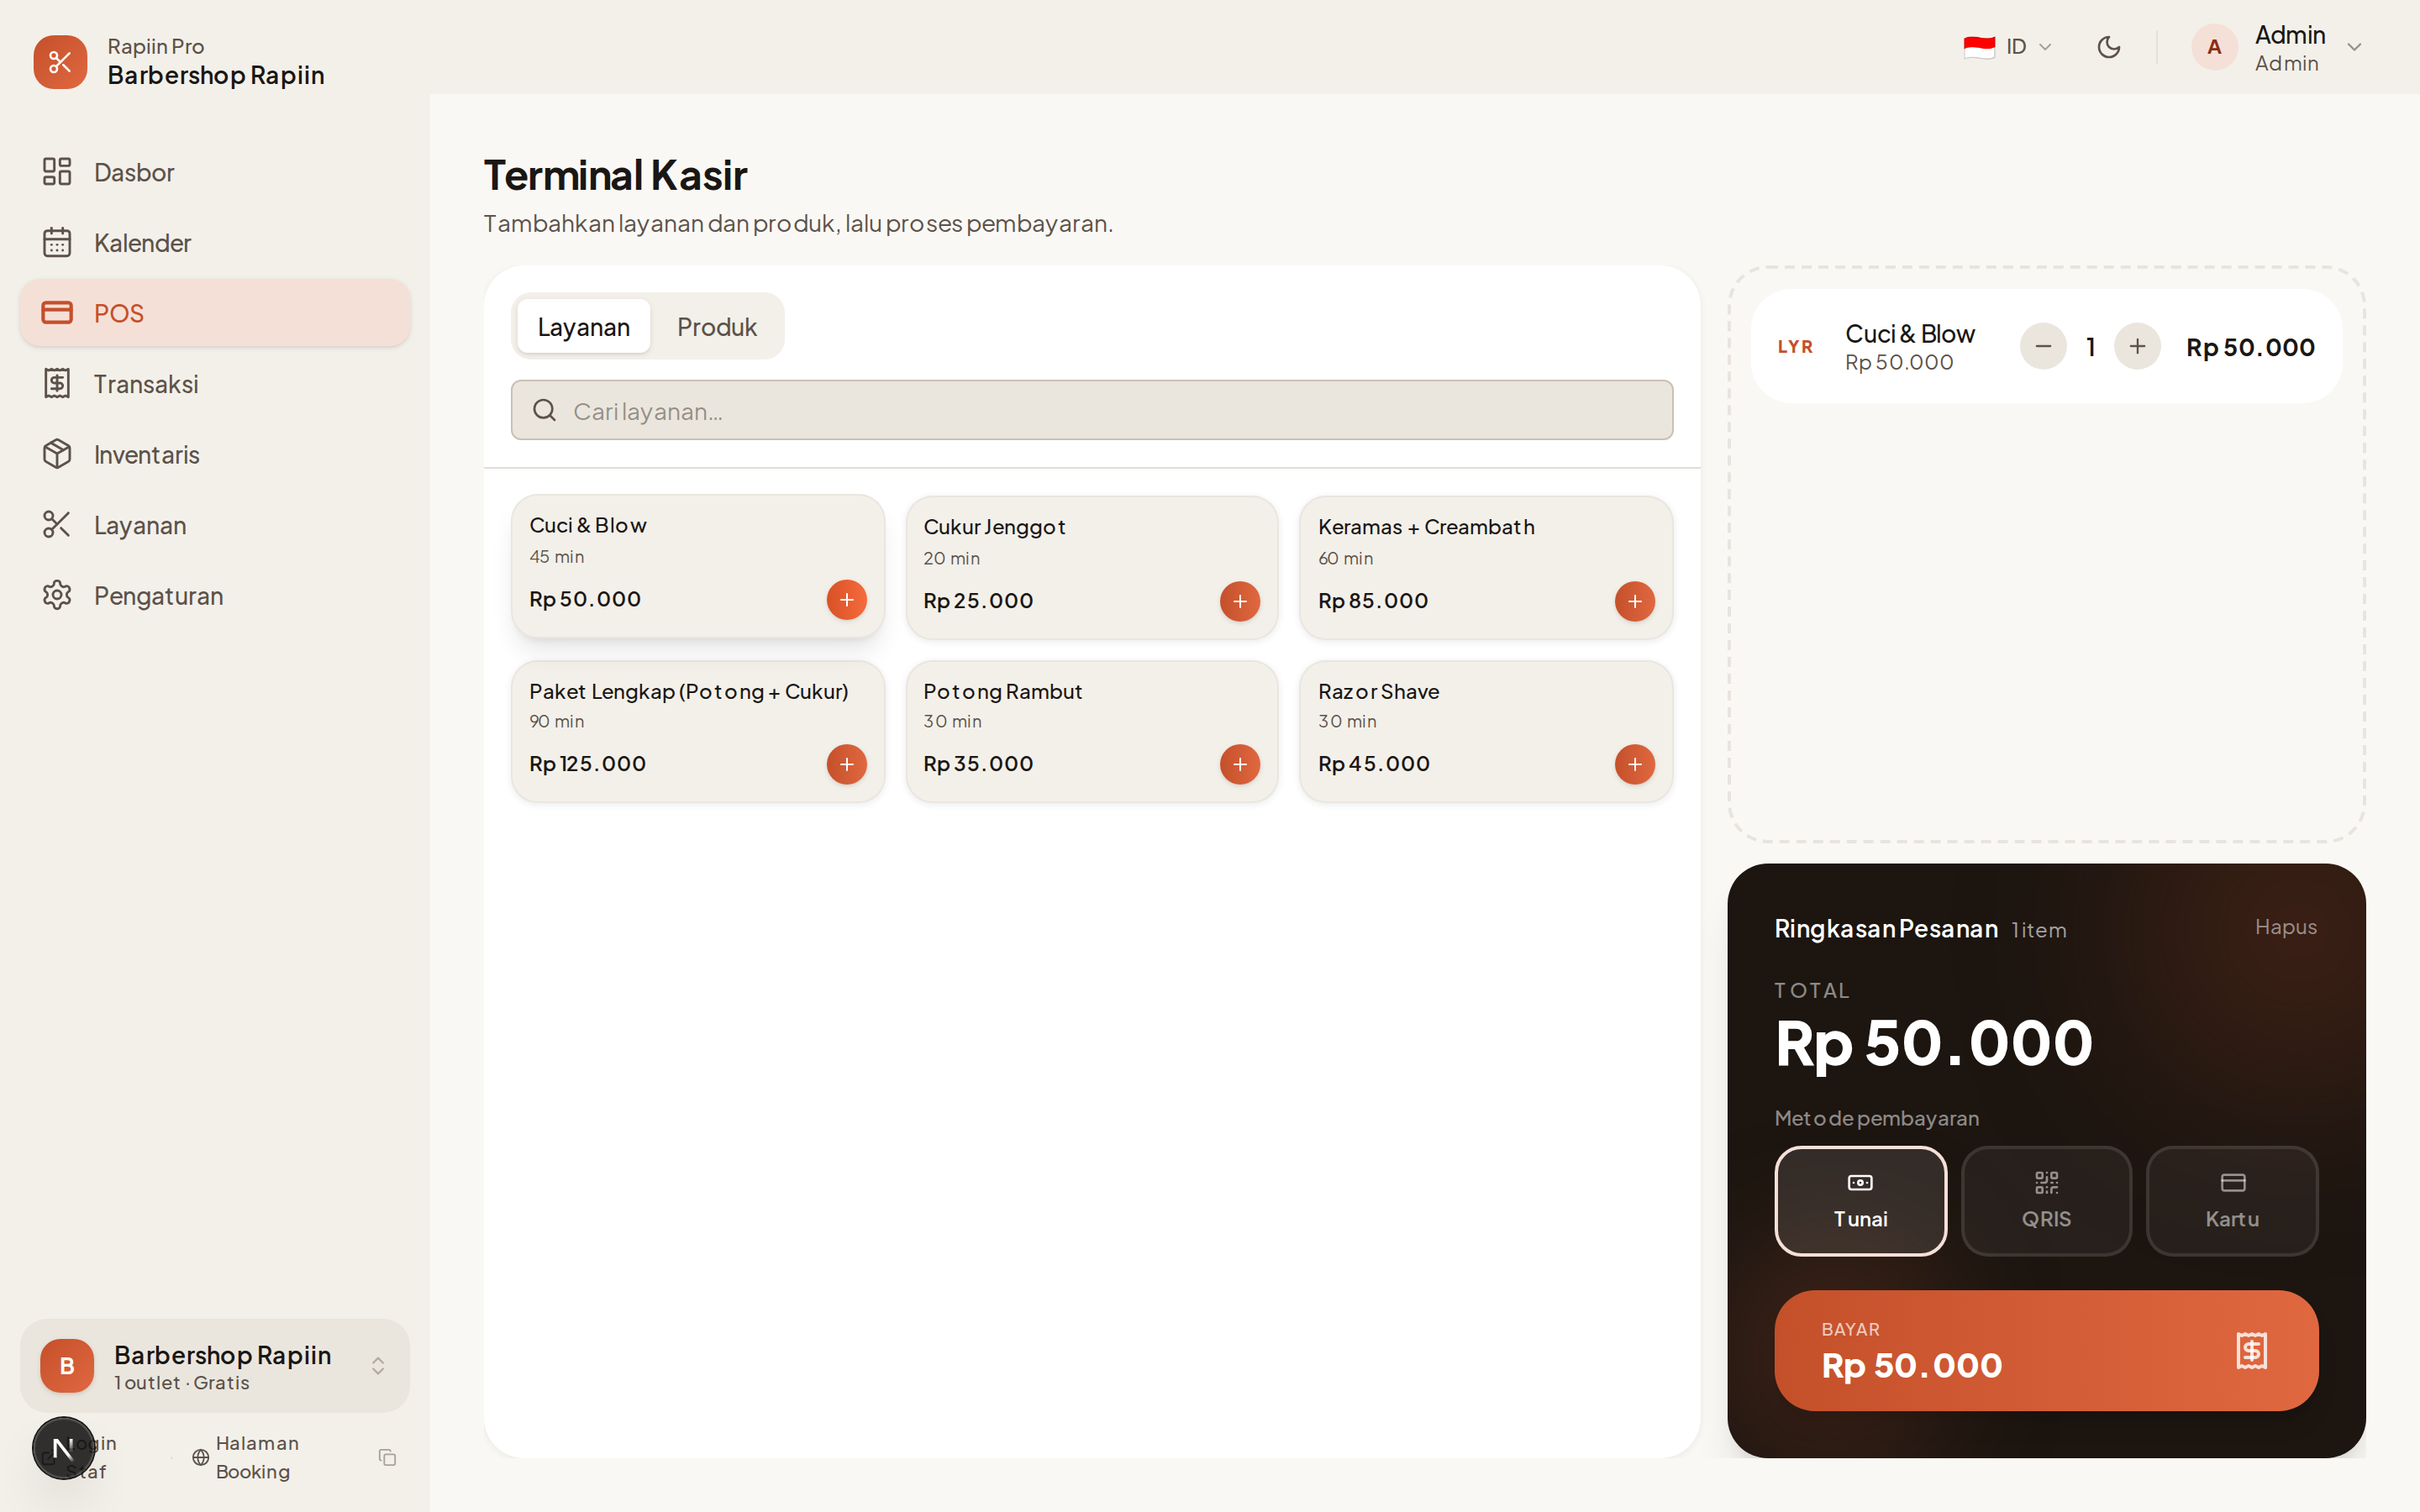Select Kartu payment method
The width and height of the screenshot is (2420, 1512).
point(2232,1200)
